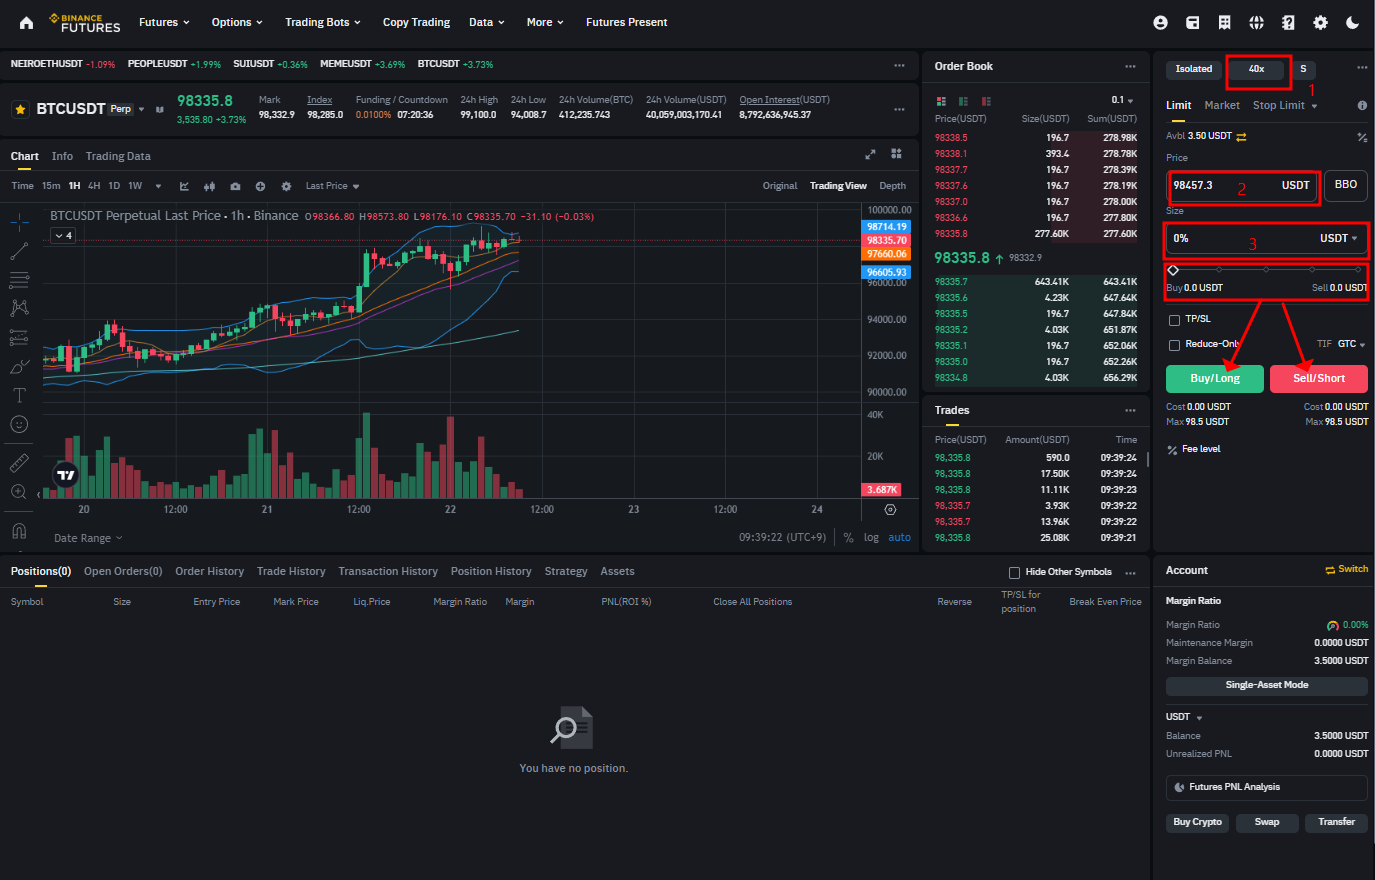Toggle dark mode moon icon
Screen dimensions: 1375x880
[x=1352, y=22]
